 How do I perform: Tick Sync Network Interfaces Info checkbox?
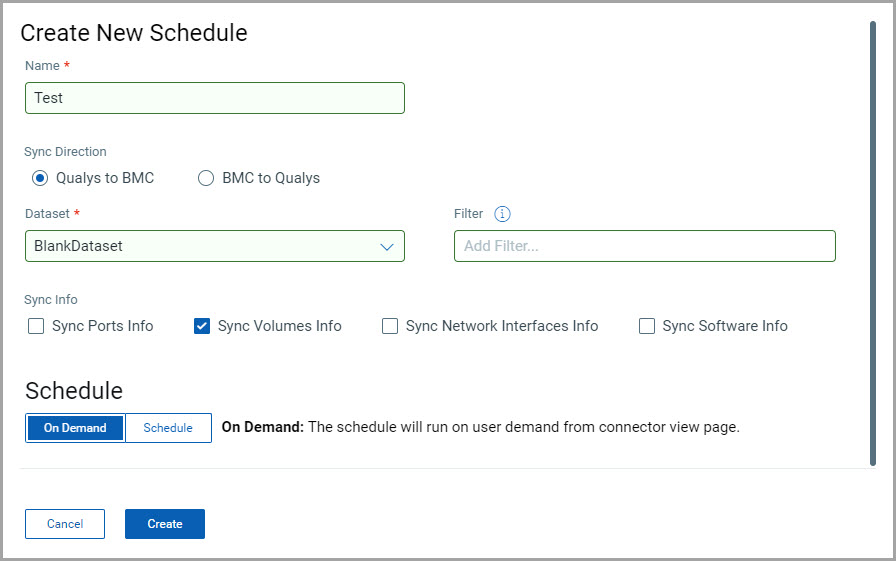pyautogui.click(x=390, y=326)
